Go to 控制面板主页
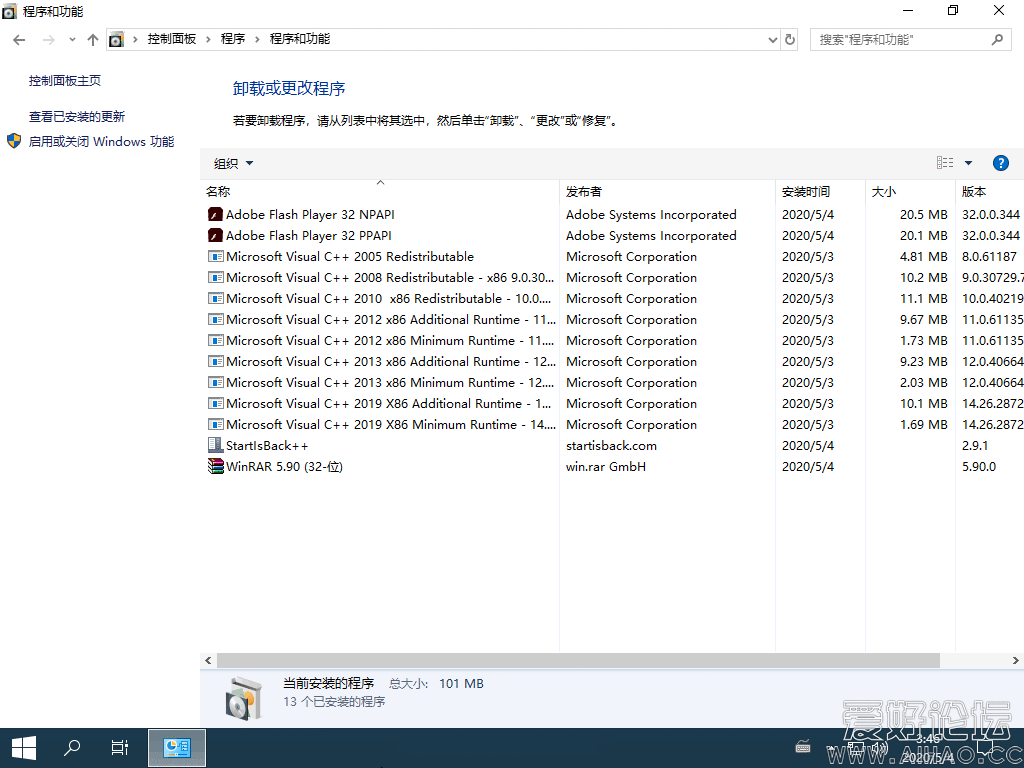 point(63,80)
